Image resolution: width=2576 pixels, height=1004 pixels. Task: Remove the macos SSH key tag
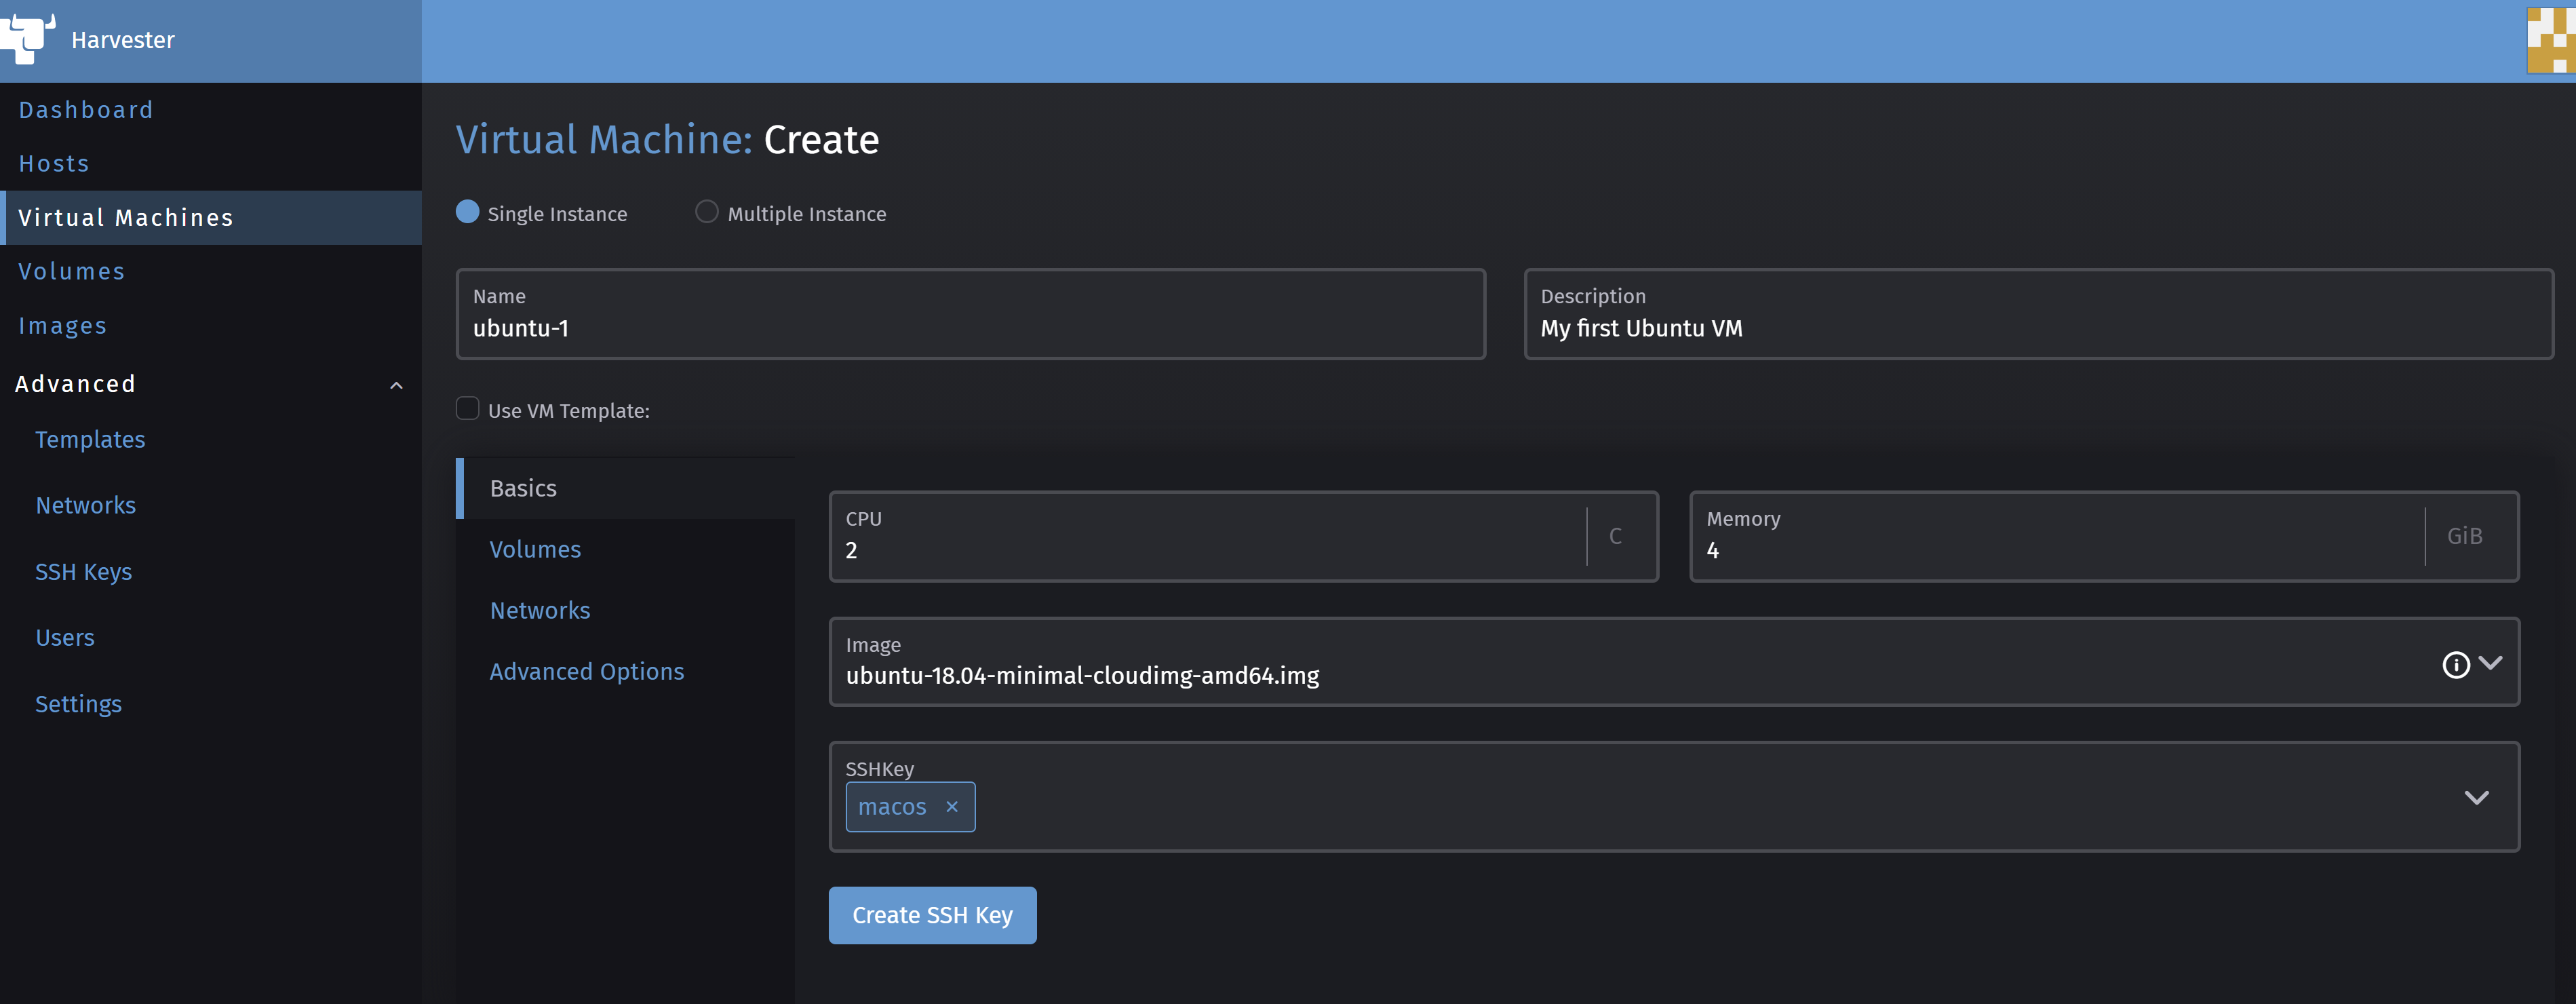coord(951,806)
